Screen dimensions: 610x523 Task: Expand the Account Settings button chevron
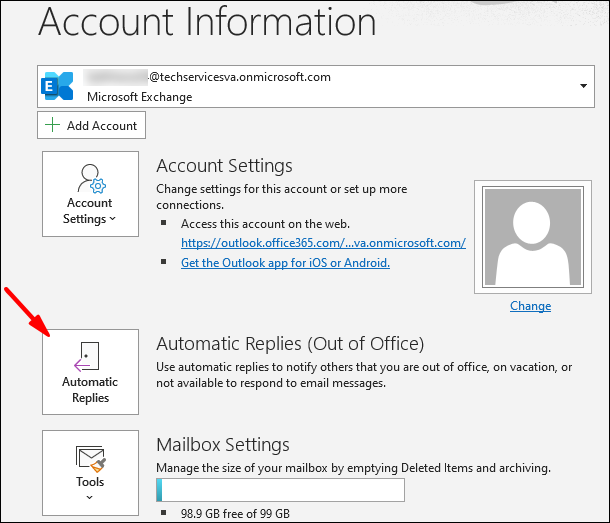[x=112, y=219]
